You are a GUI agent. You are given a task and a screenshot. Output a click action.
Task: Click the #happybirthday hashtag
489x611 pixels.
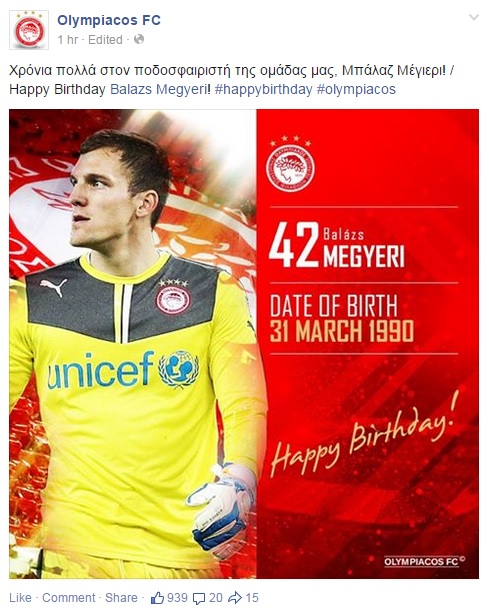coord(263,89)
